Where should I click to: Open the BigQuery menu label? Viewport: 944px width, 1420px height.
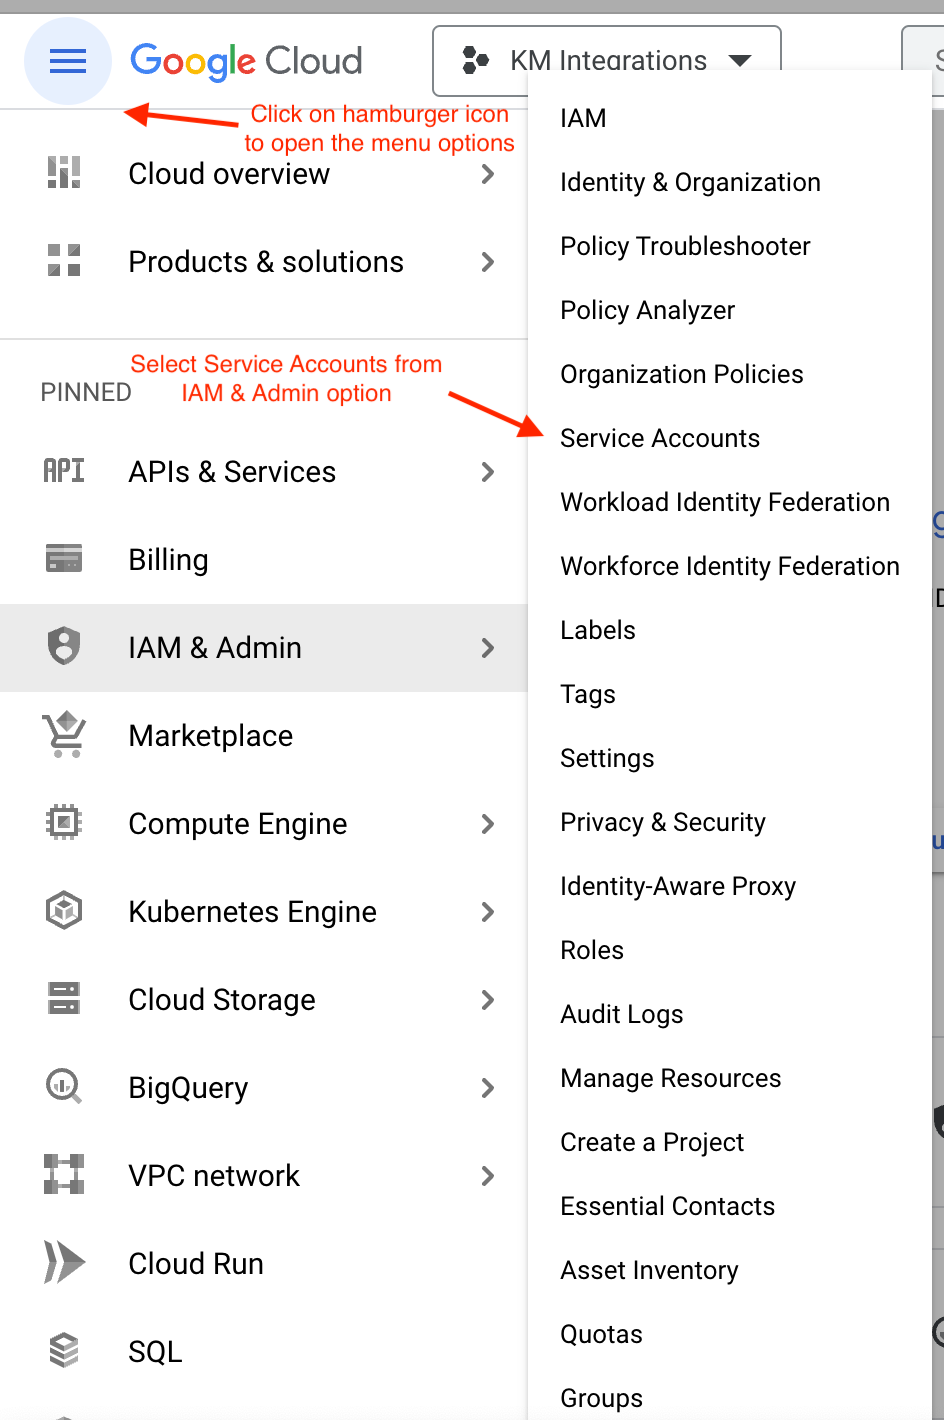click(x=188, y=1088)
